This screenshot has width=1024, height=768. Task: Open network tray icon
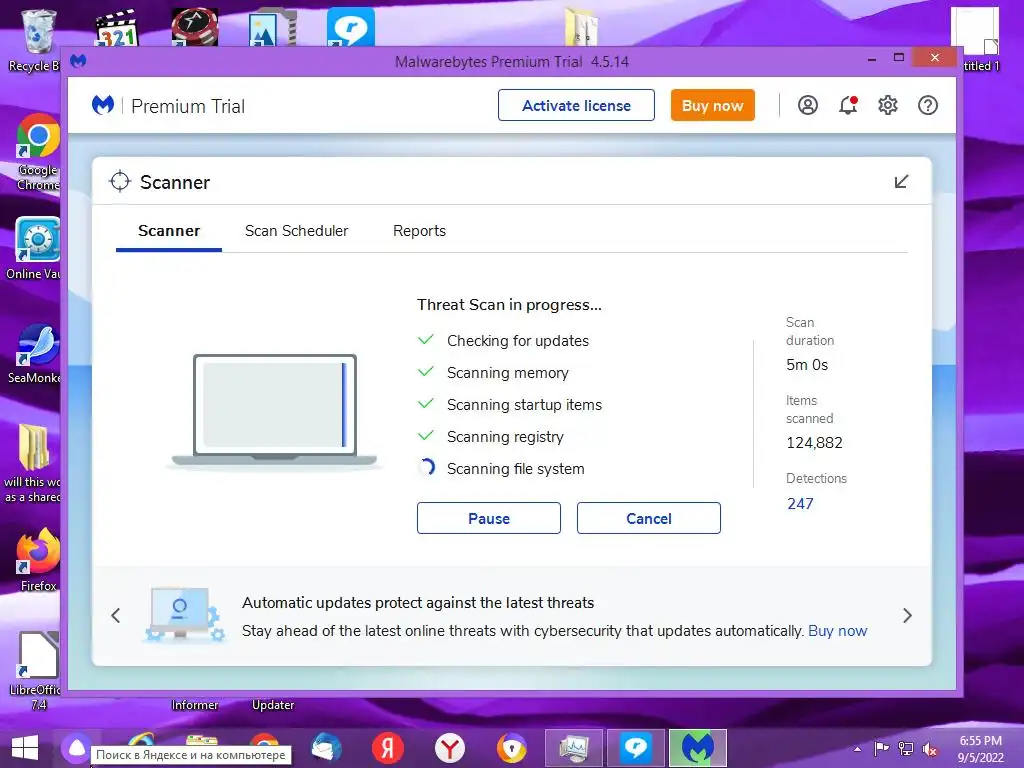click(906, 748)
